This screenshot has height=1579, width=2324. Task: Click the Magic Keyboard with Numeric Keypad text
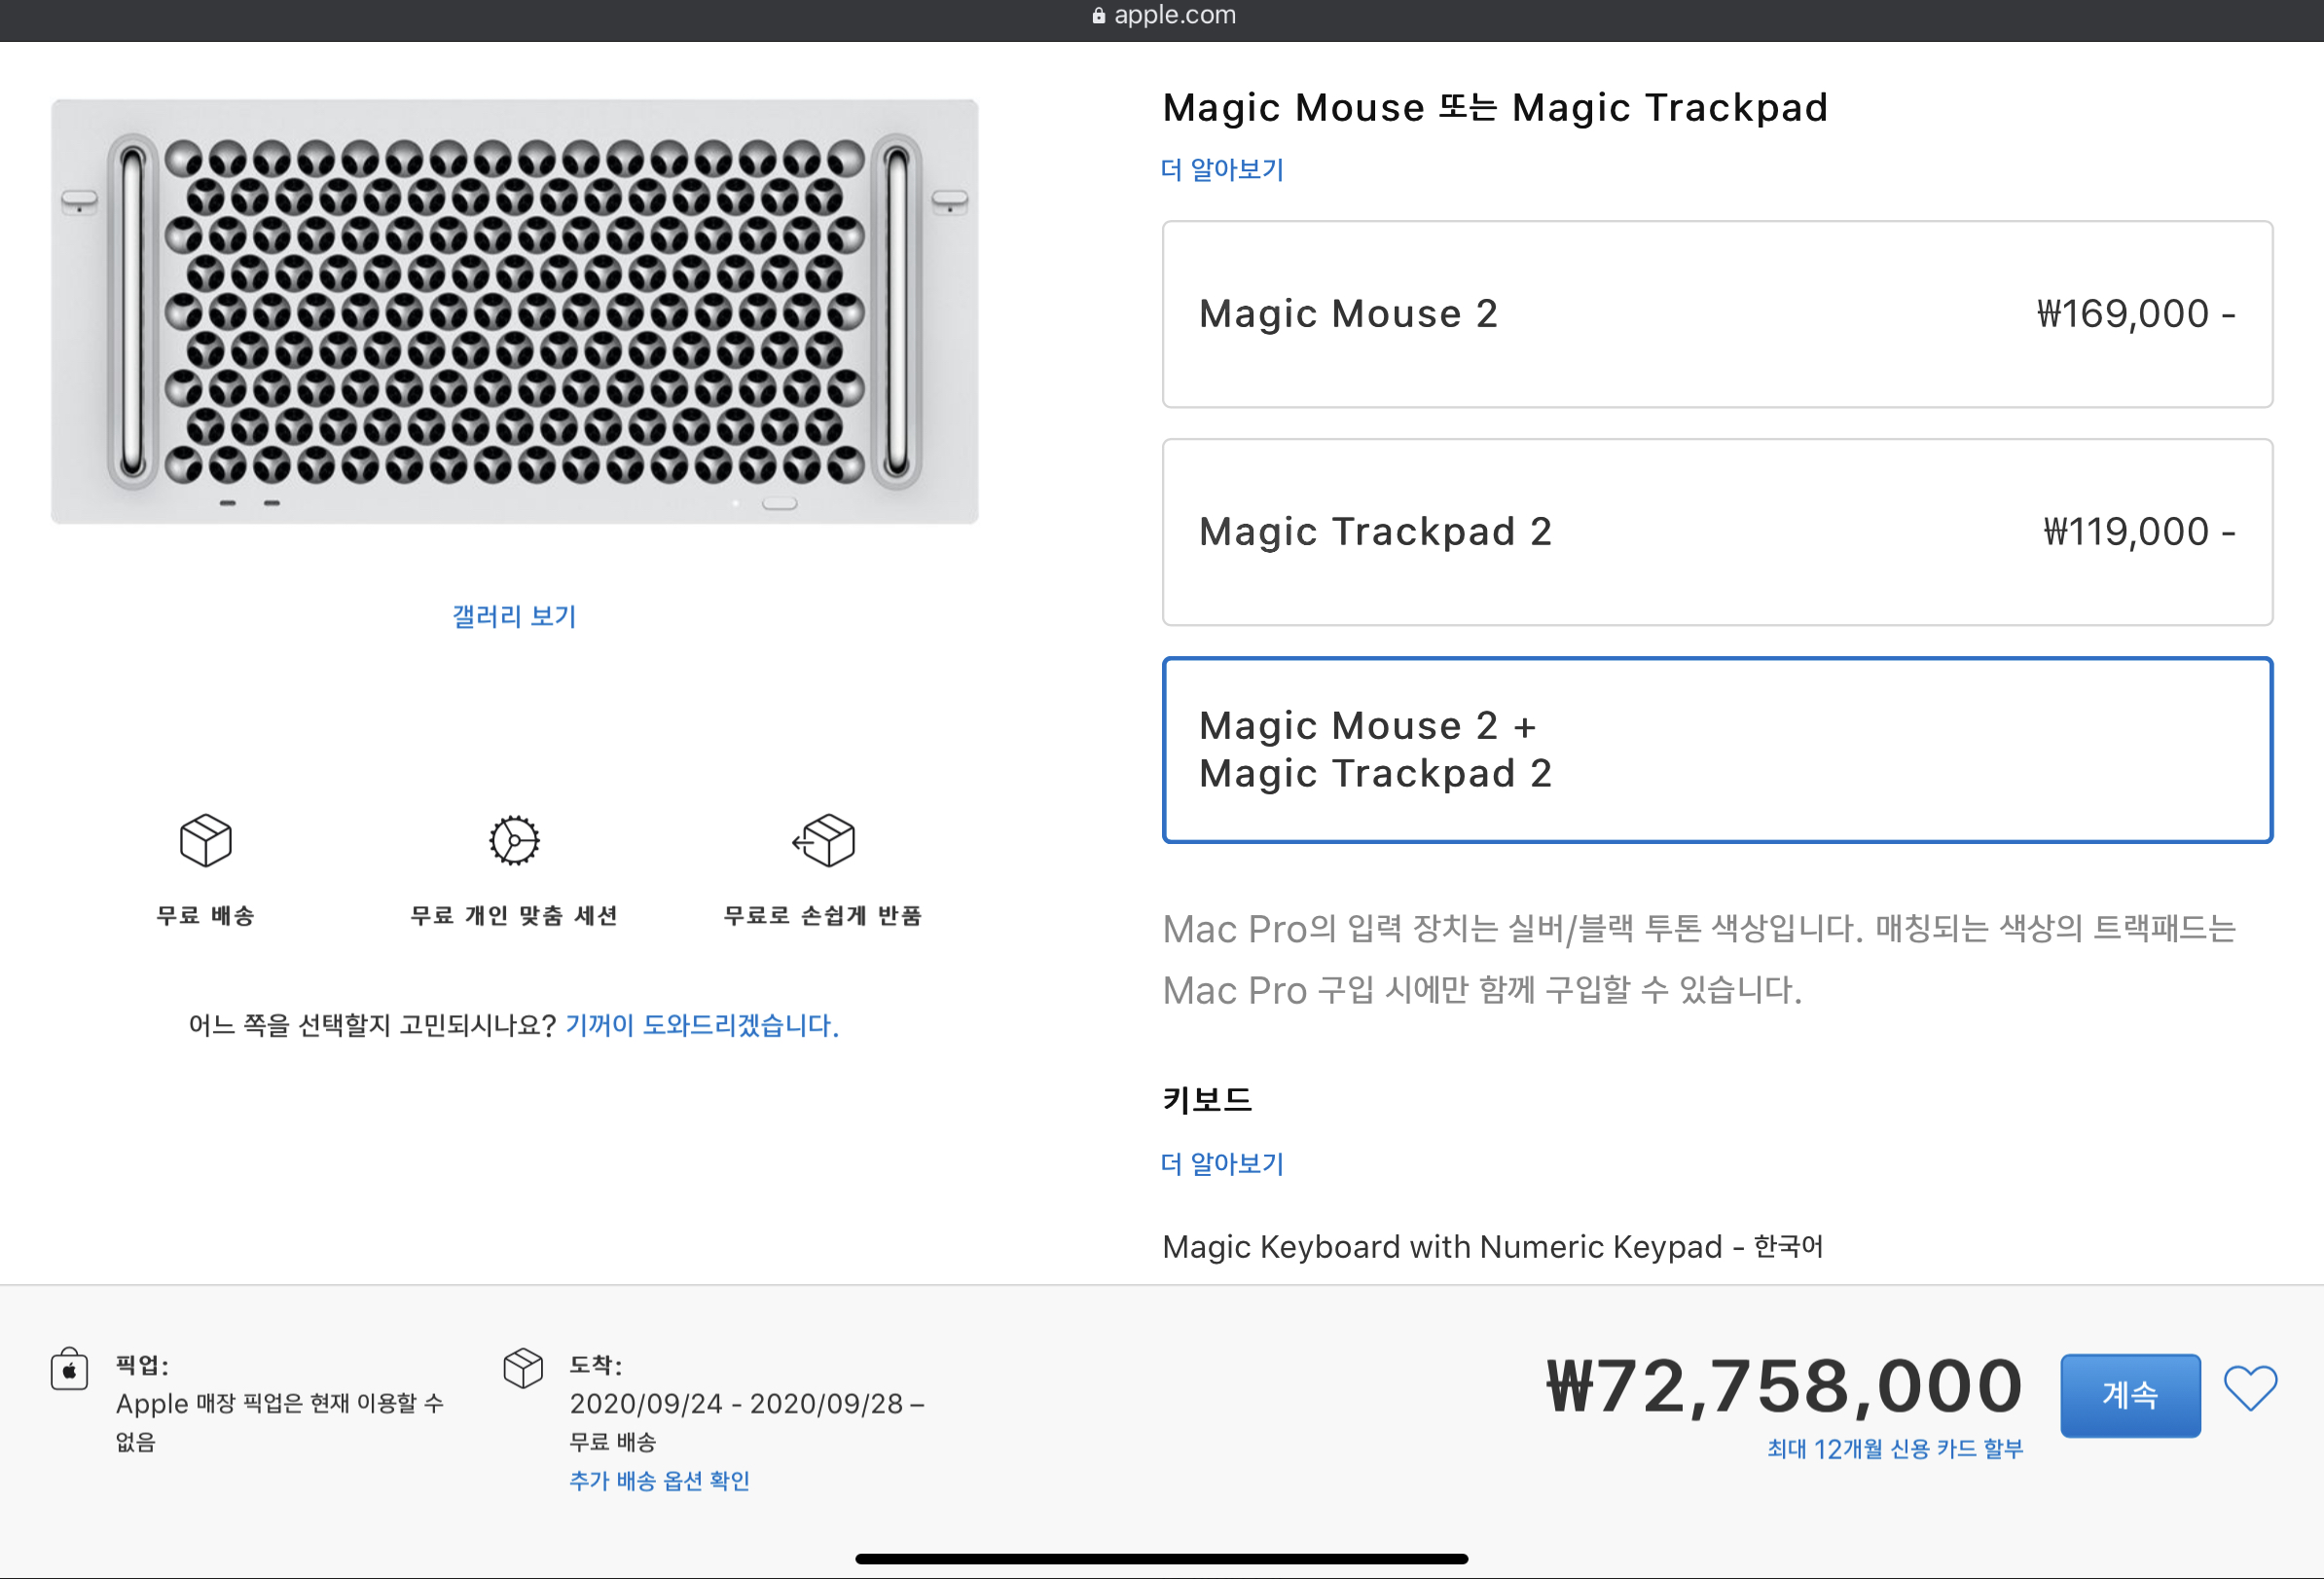coord(1492,1247)
